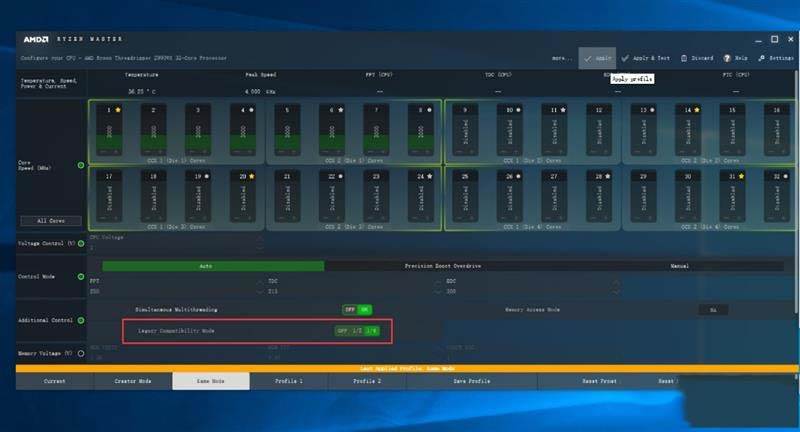Switch to the Creator Mode tab

[x=132, y=382]
